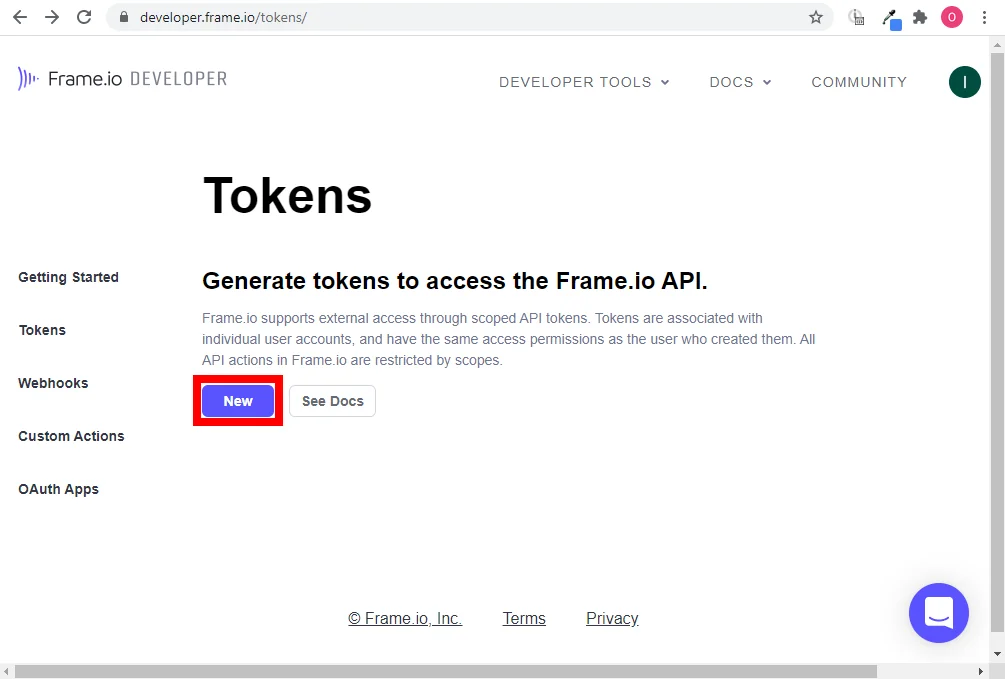Click the horizontal scrollbar right arrow
1005x679 pixels.
coord(981,671)
